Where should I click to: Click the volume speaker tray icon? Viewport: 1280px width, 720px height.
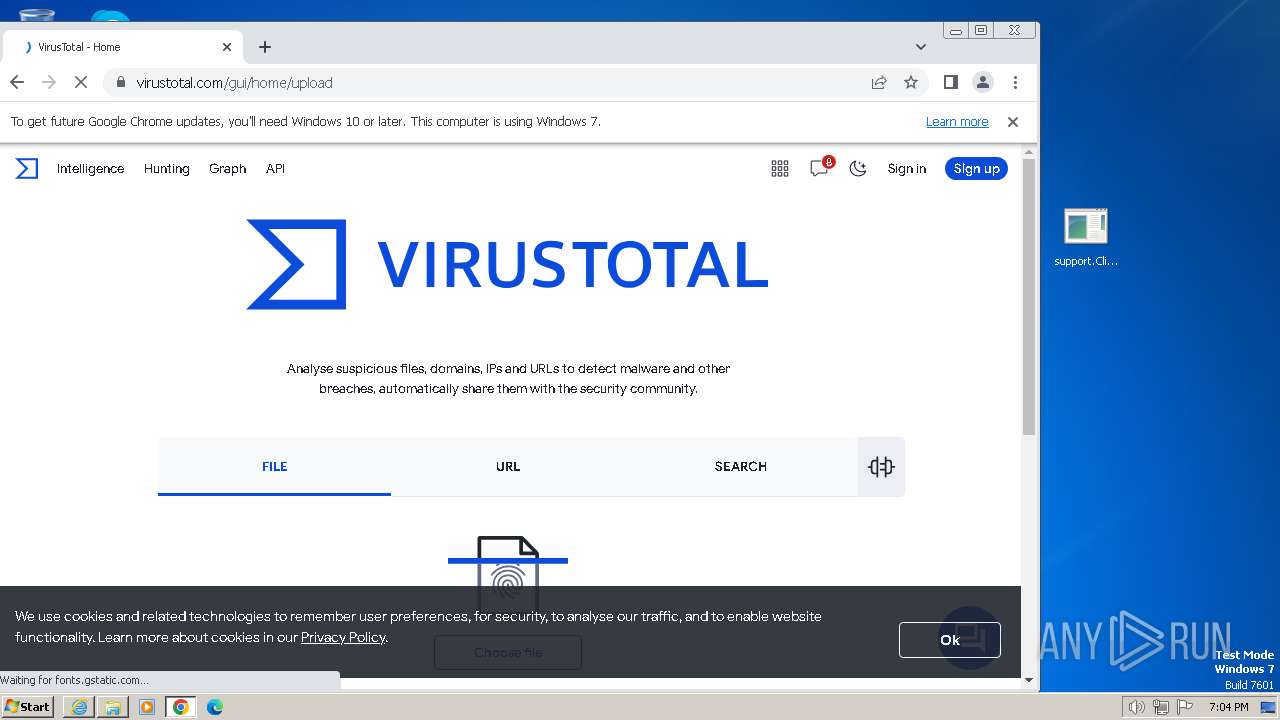coord(1136,707)
